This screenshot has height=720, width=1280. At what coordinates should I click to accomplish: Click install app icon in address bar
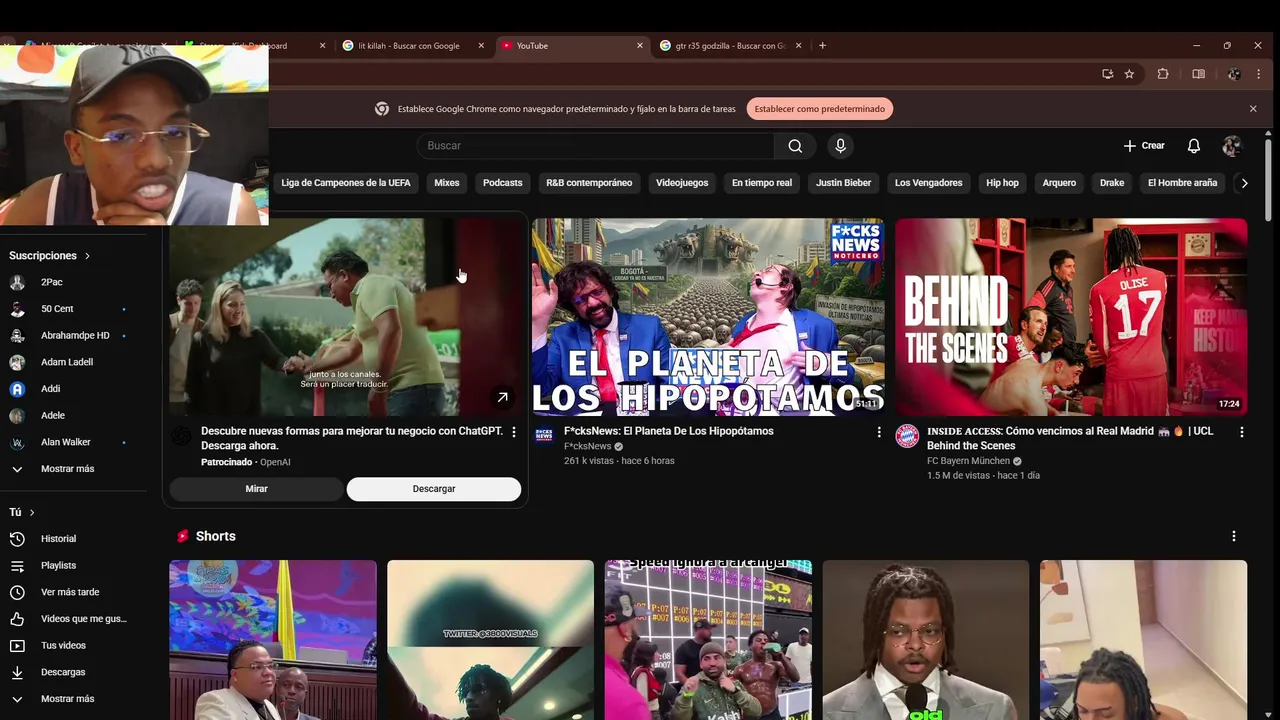point(1107,74)
